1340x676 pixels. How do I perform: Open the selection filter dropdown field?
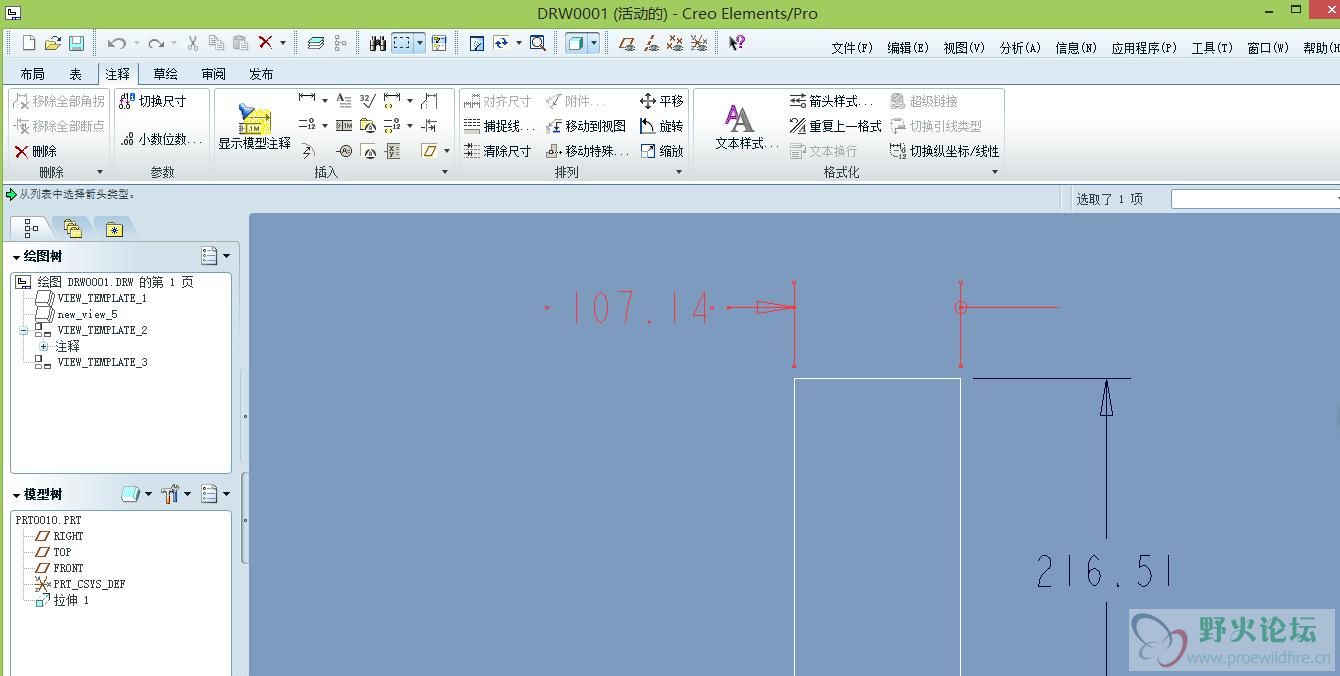(x=1255, y=199)
